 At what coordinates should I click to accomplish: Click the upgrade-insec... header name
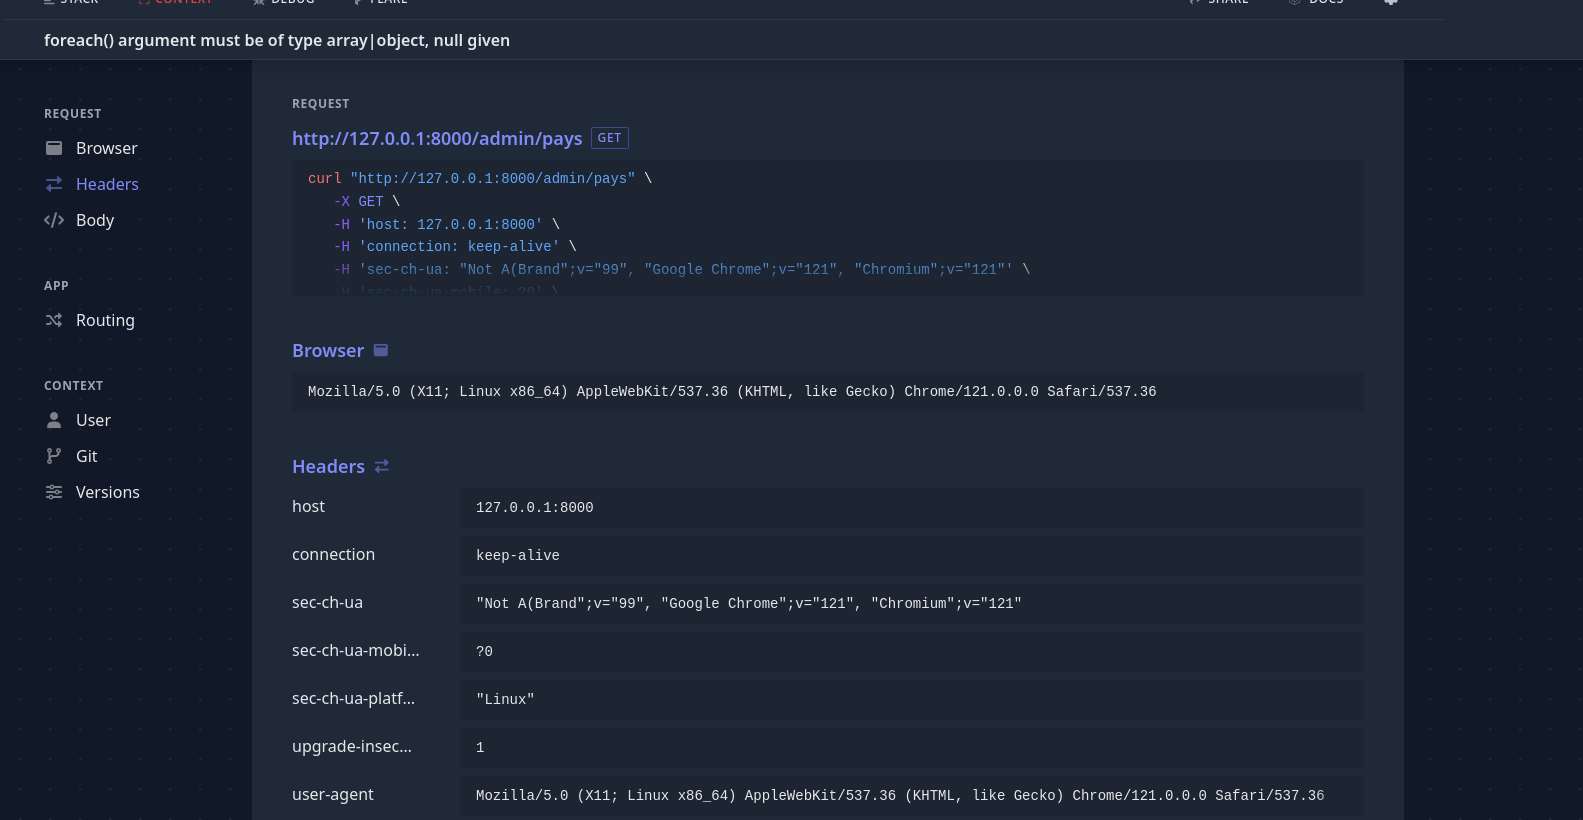click(x=352, y=747)
